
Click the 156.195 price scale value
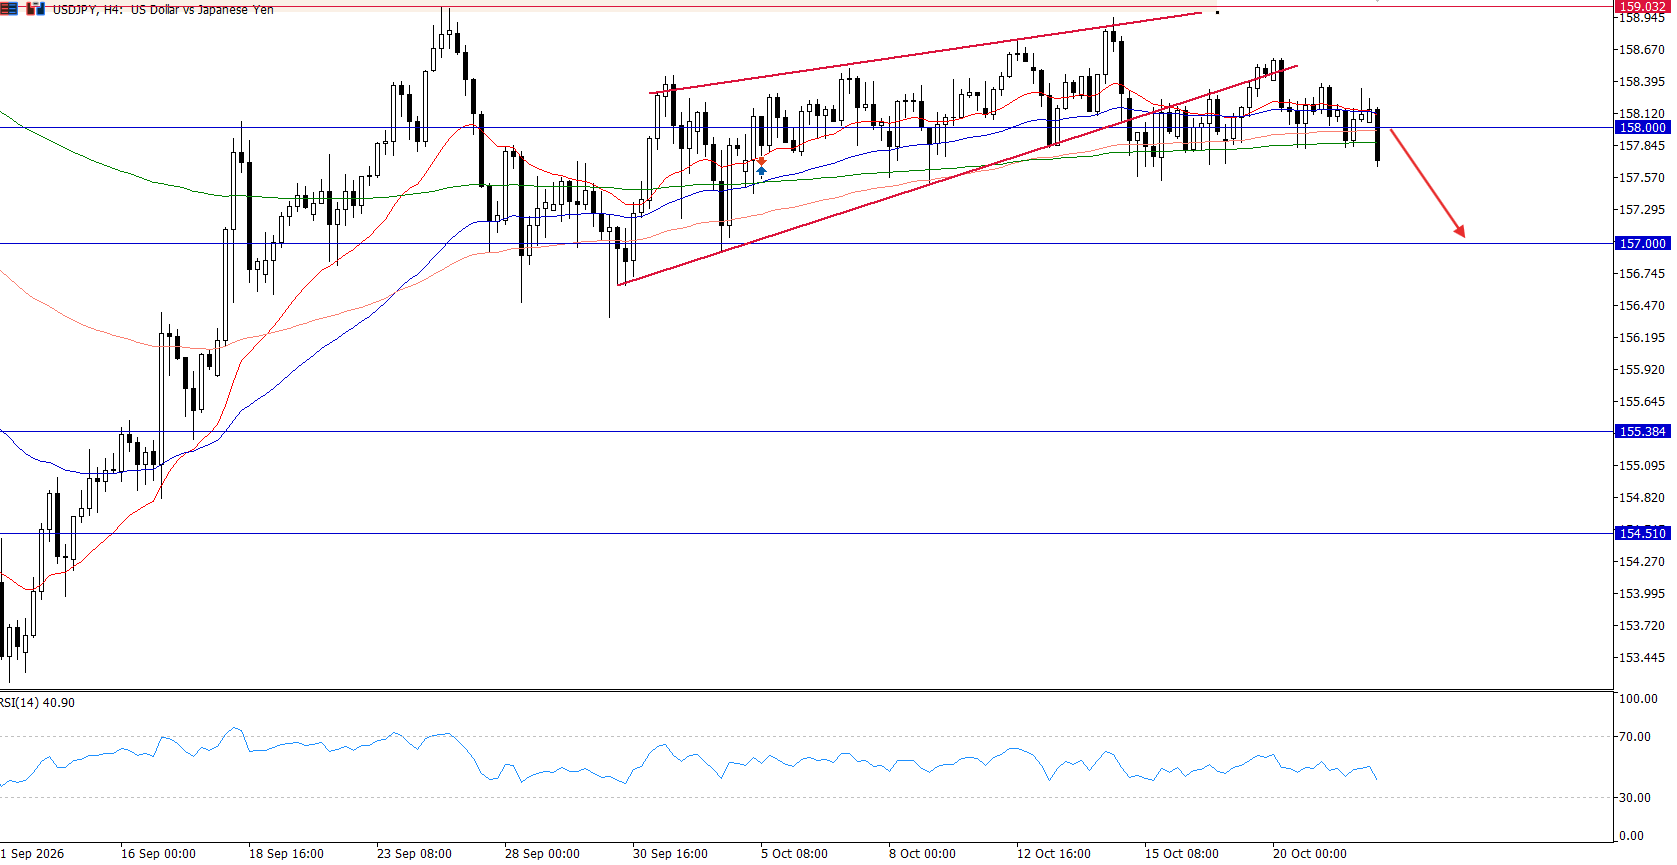coord(1641,337)
